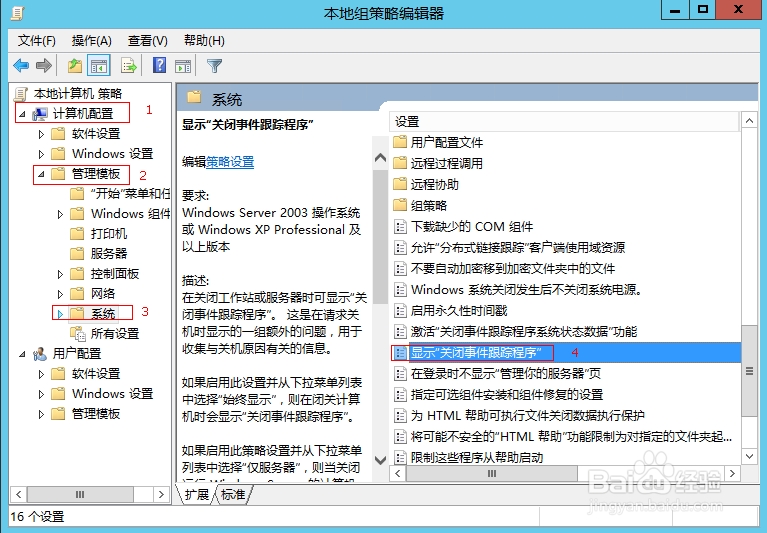This screenshot has height=533, width=767.
Task: Click the computer icon beside 计算机配置
Action: [x=40, y=113]
